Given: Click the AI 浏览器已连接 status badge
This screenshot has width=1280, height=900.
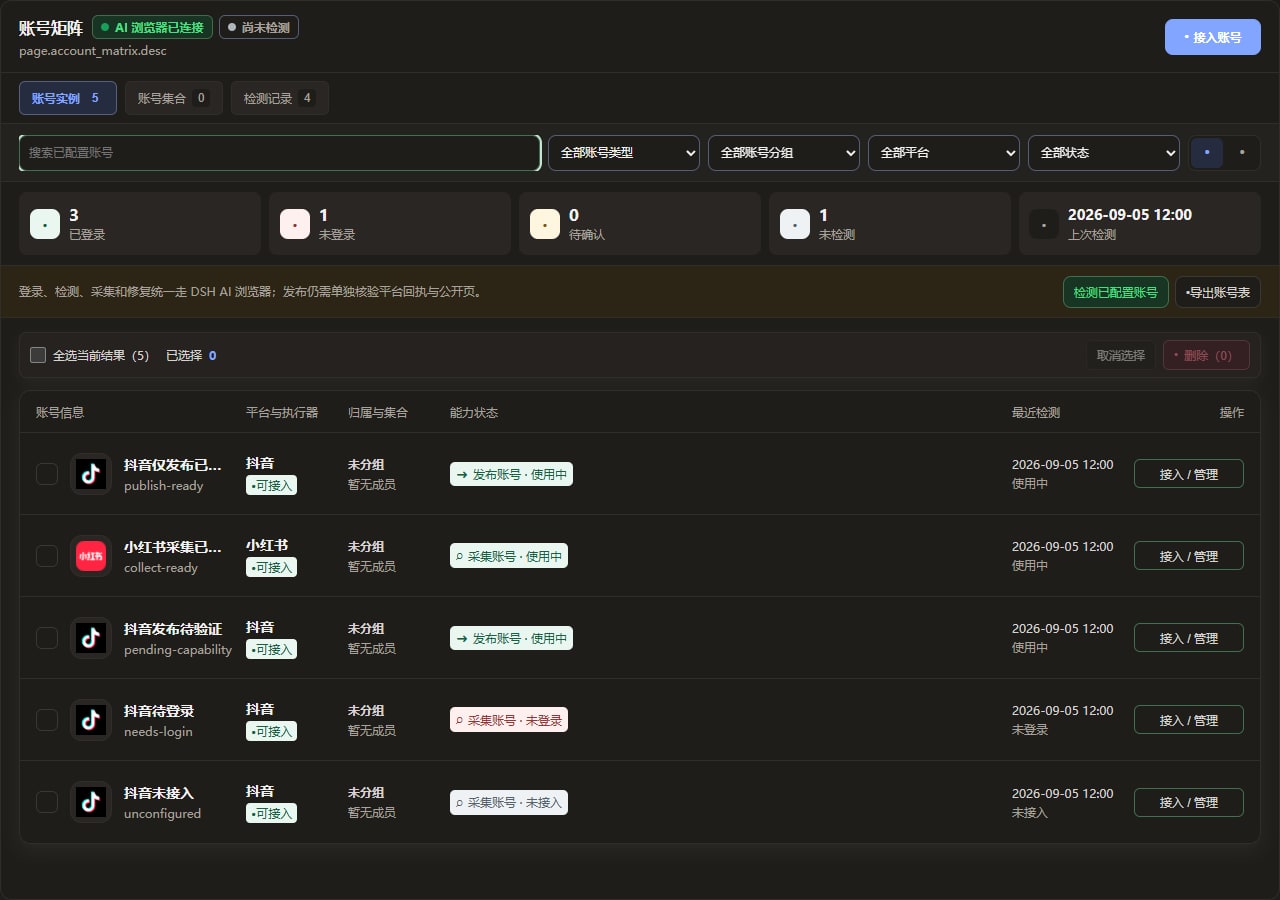Looking at the screenshot, I should click(152, 27).
